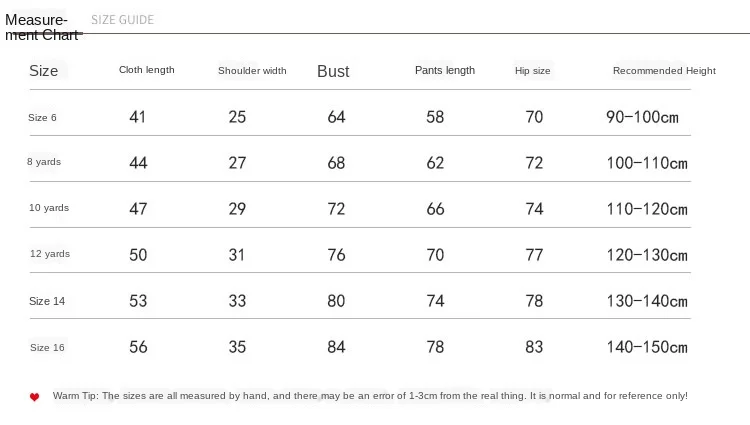Click the Pants length column header
This screenshot has width=750, height=425.
[445, 70]
